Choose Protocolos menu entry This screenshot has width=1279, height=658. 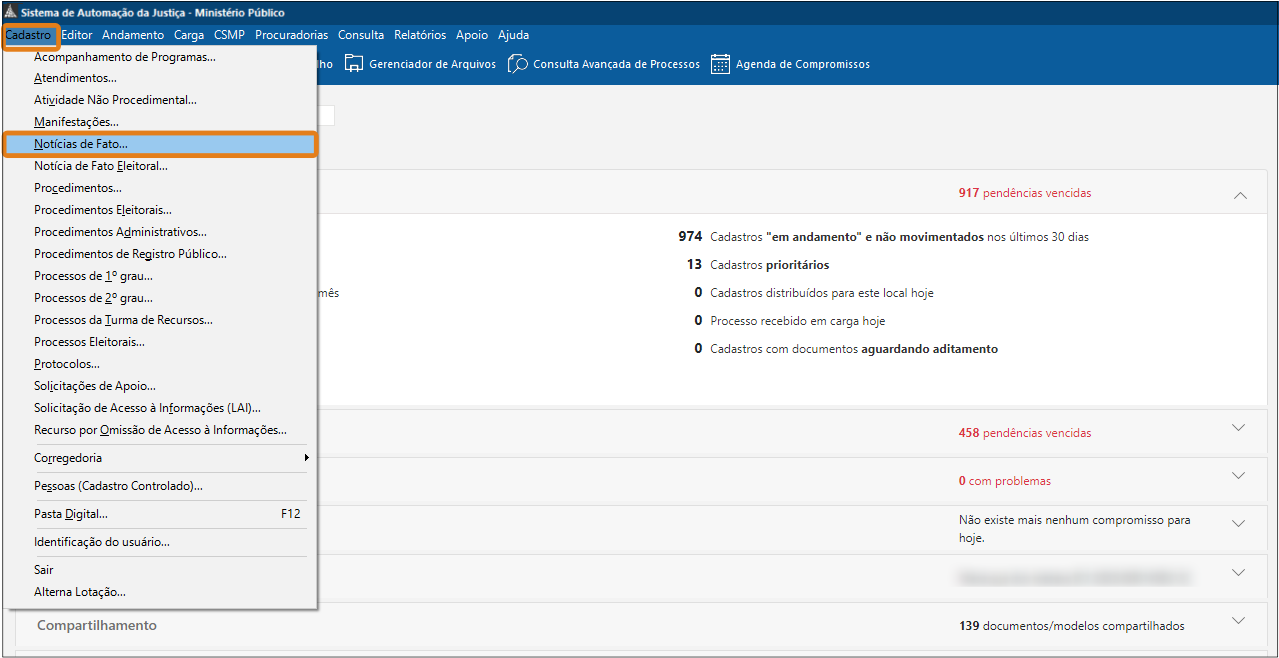pyautogui.click(x=160, y=364)
